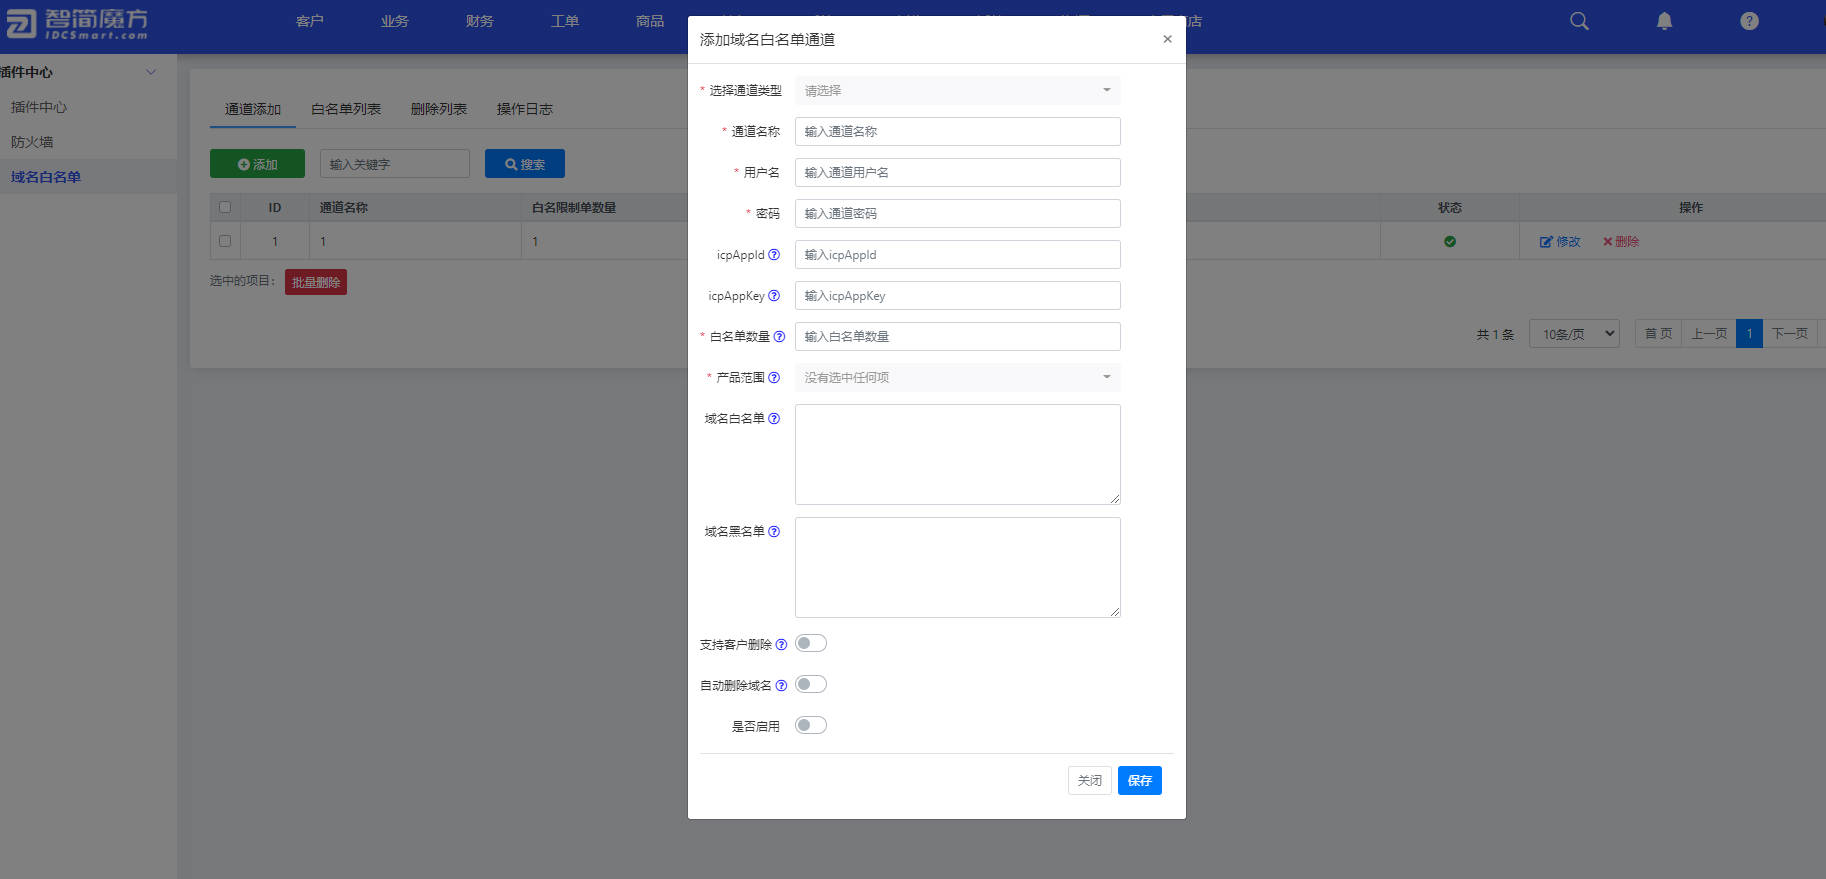This screenshot has height=879, width=1826.
Task: Open the 10条/页 page size dropdown
Action: coord(1574,334)
